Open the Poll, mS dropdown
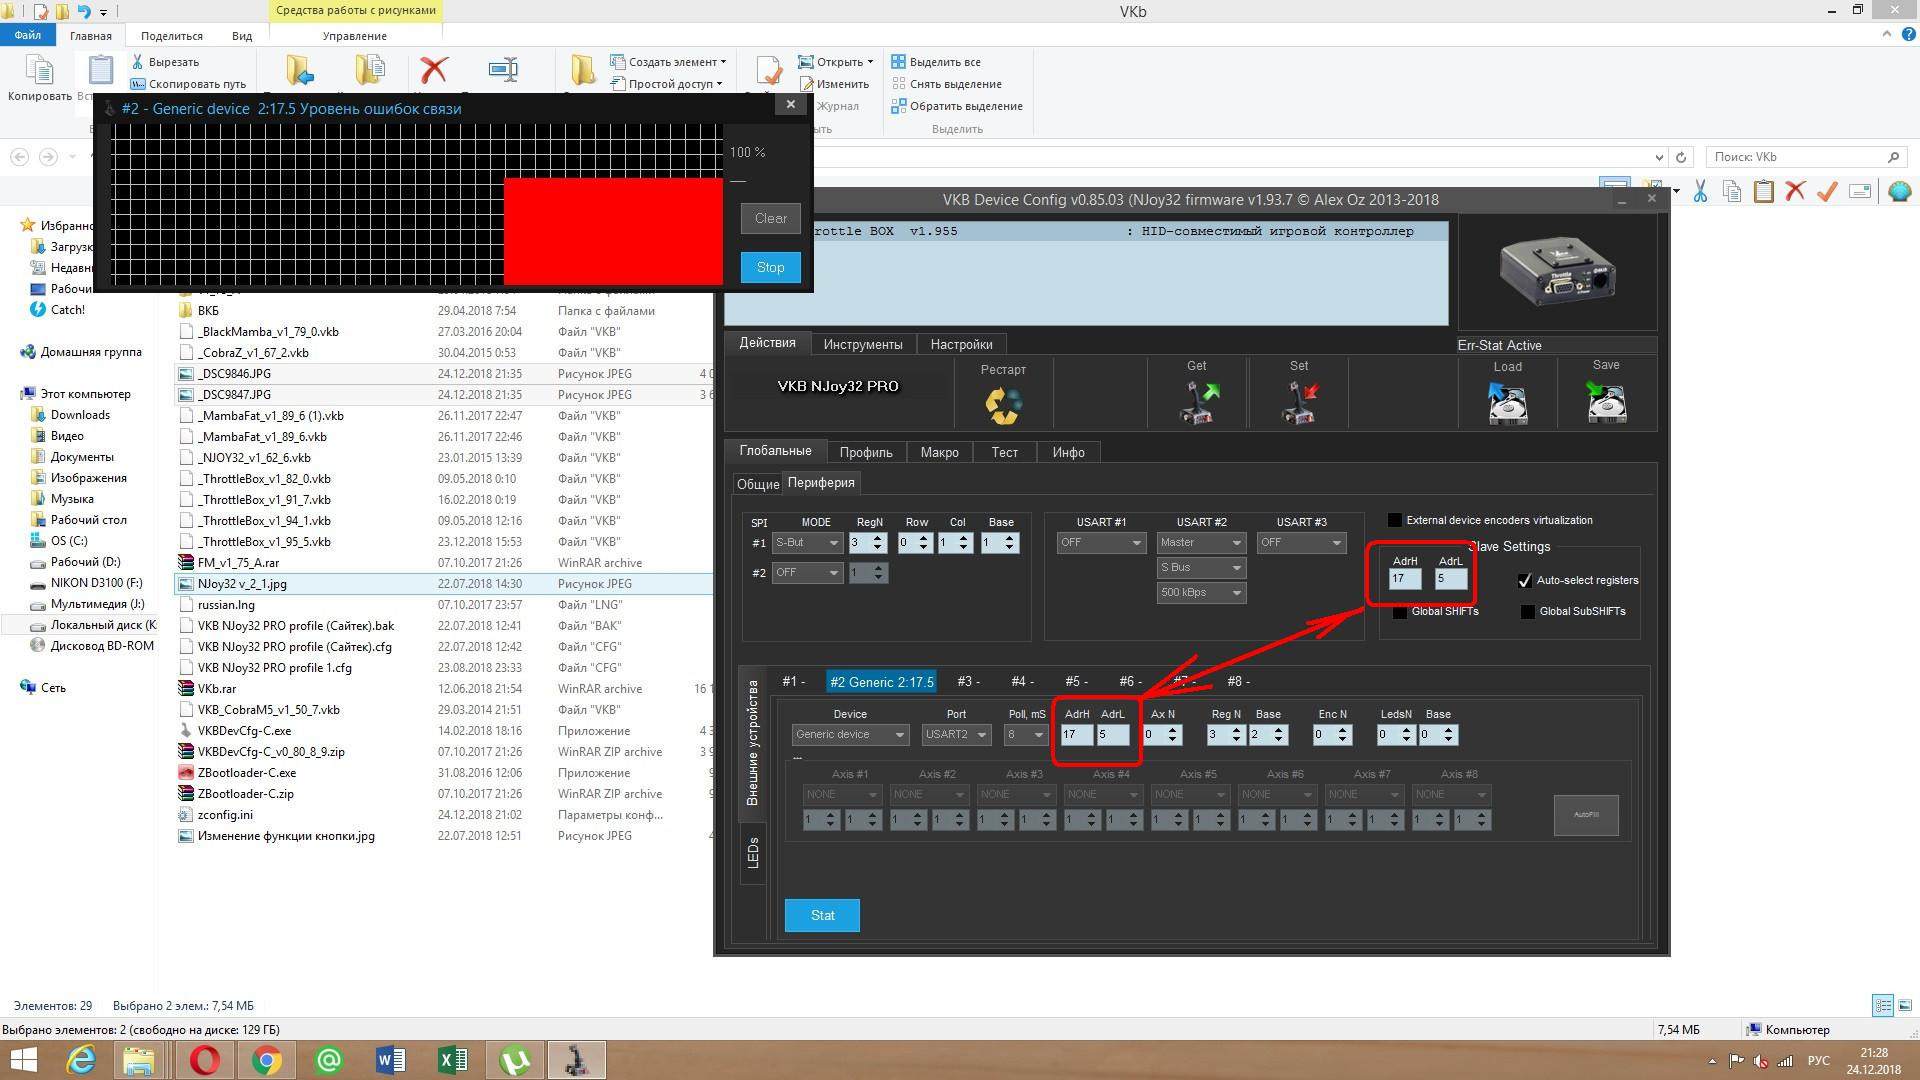Image resolution: width=1920 pixels, height=1080 pixels. pos(1026,735)
